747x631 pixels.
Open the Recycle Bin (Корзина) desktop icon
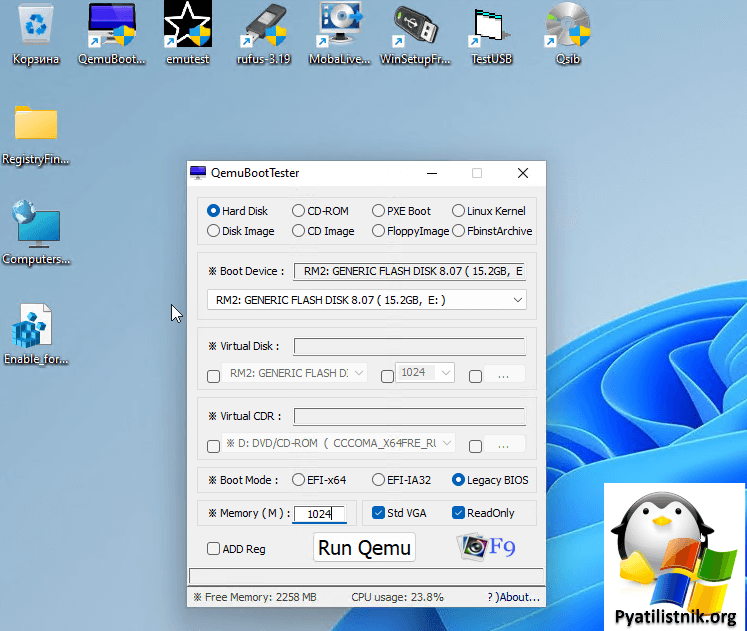[x=36, y=33]
